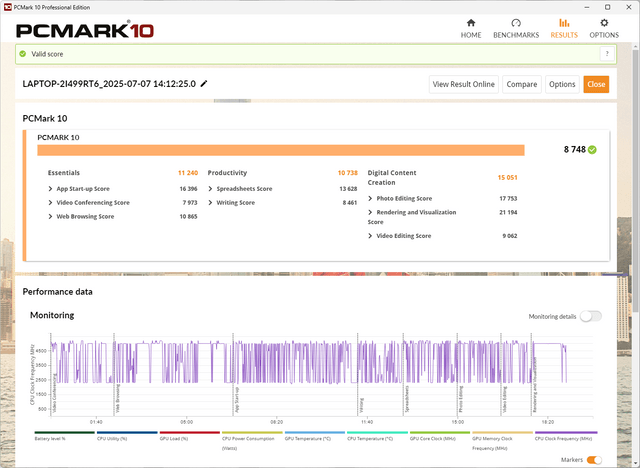
Task: Click View Result Online button
Action: [x=464, y=84]
